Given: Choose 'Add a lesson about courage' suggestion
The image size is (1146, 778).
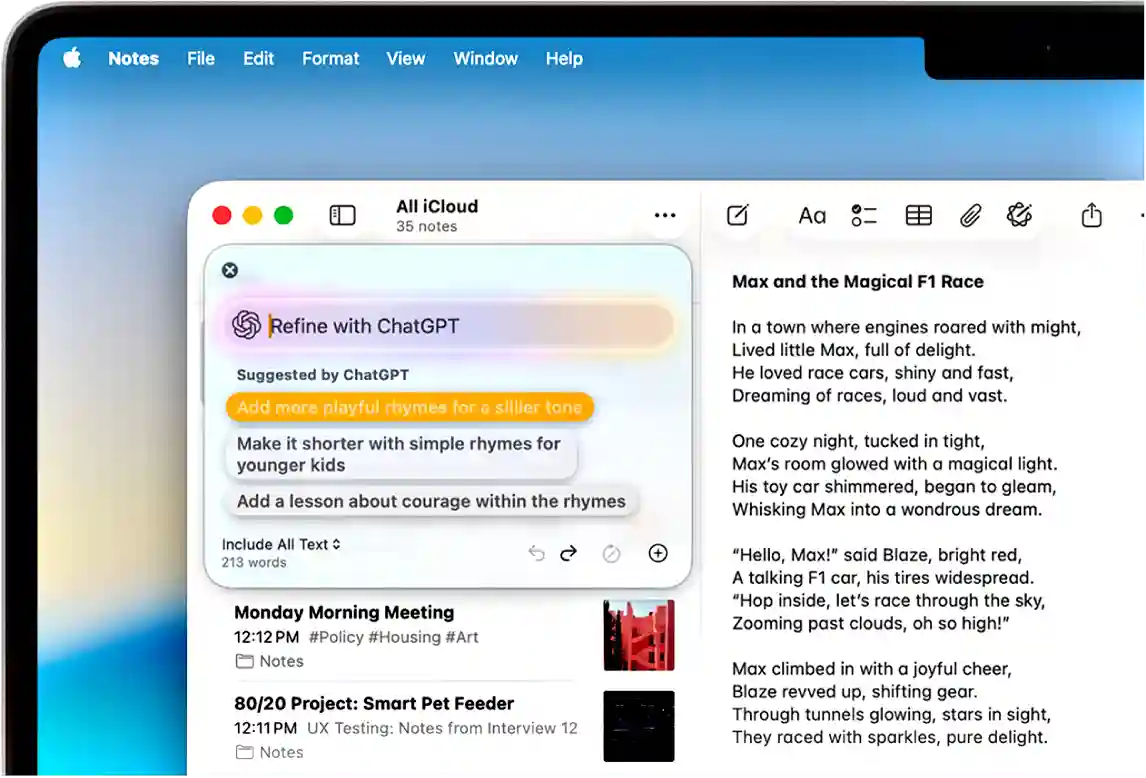Looking at the screenshot, I should [x=431, y=502].
